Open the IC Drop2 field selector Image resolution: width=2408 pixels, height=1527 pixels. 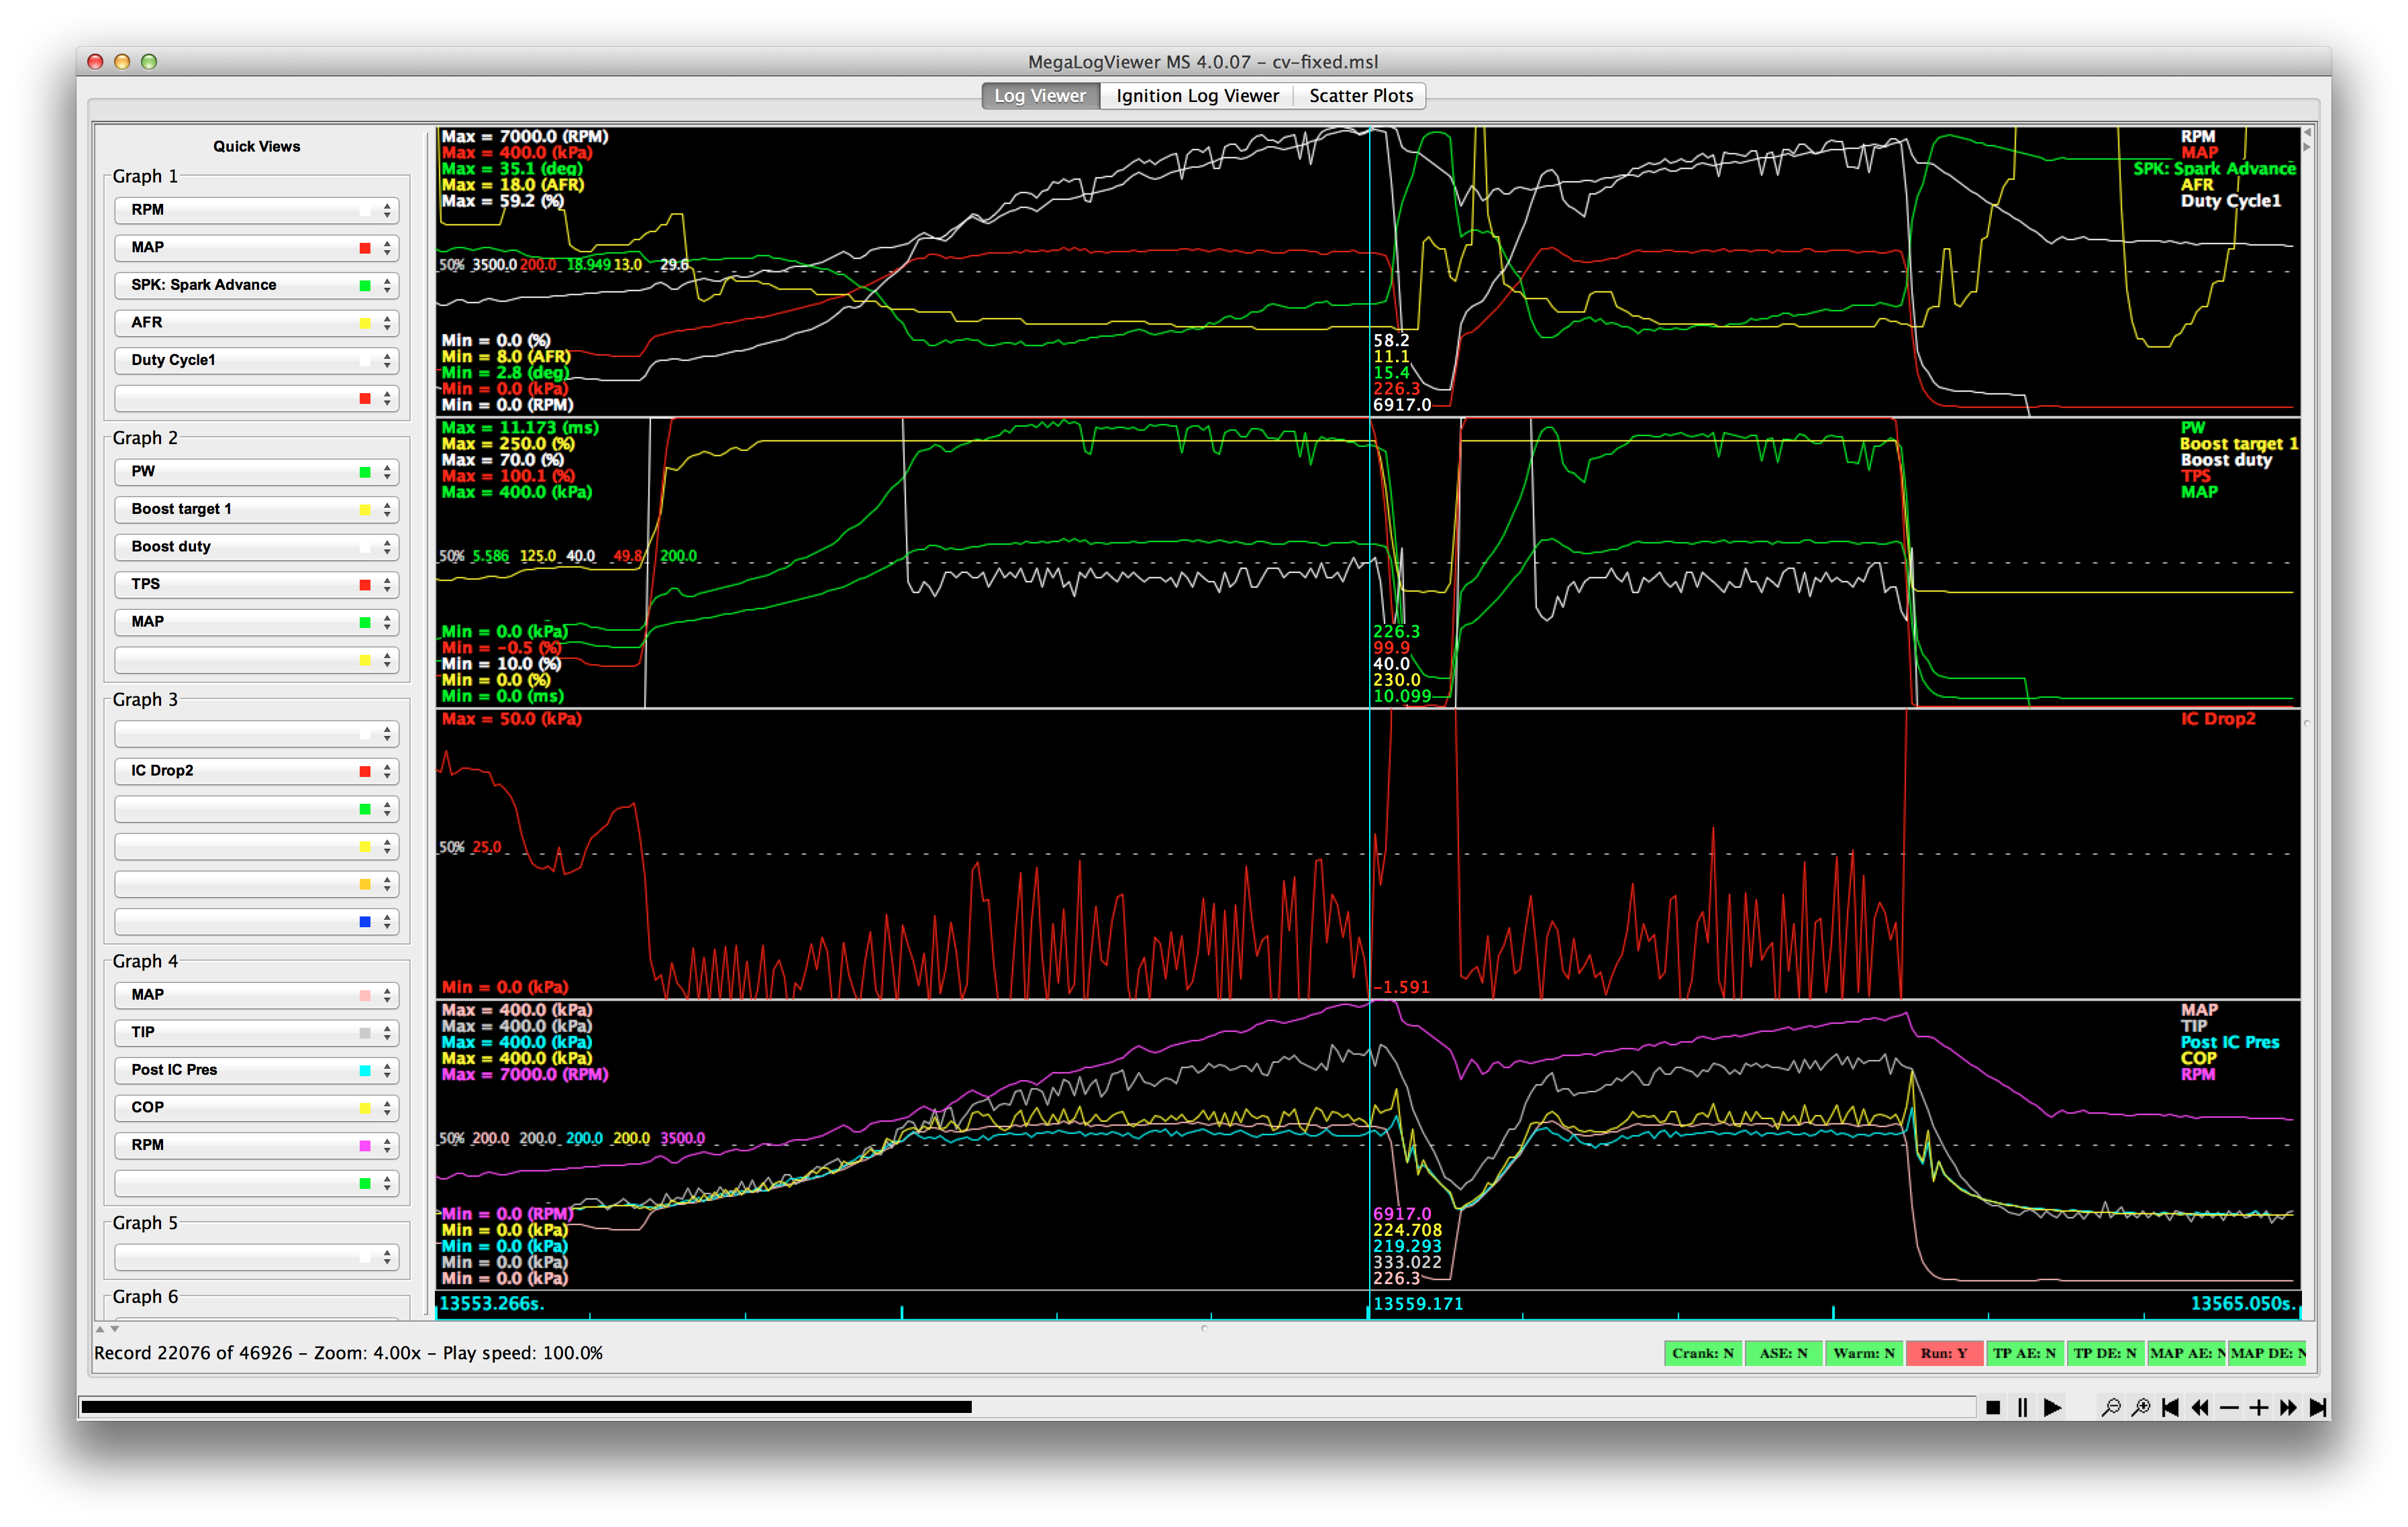[x=257, y=771]
